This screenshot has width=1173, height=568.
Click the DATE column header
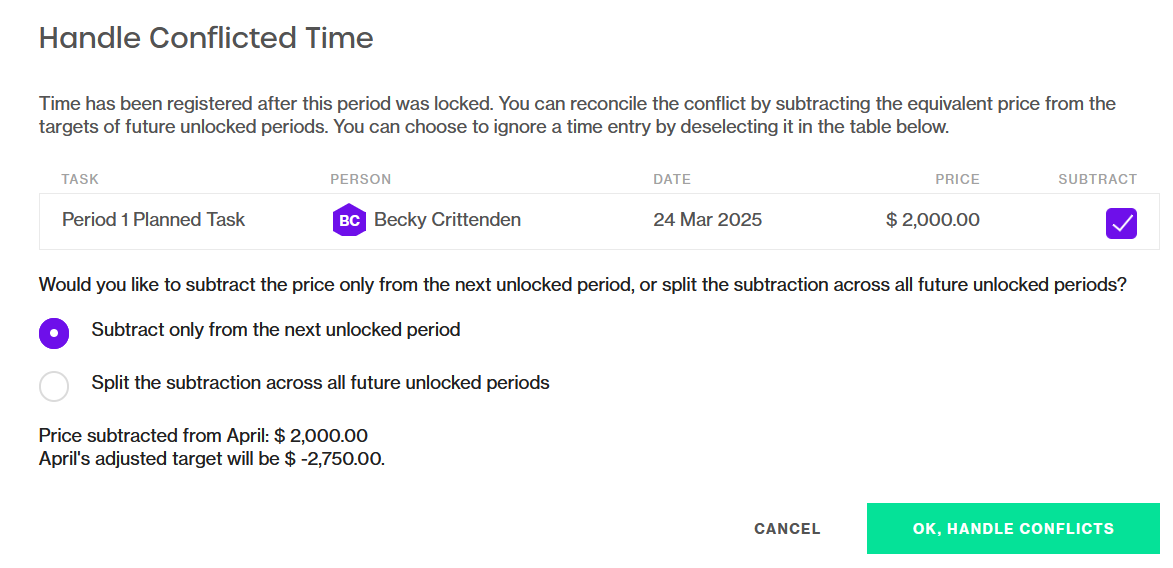(x=672, y=180)
